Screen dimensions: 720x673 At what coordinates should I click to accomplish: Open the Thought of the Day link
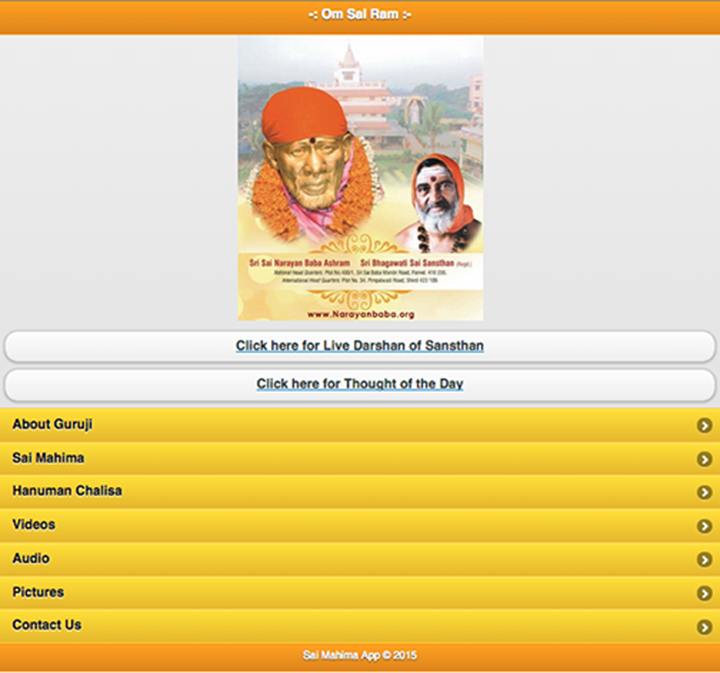(x=360, y=384)
